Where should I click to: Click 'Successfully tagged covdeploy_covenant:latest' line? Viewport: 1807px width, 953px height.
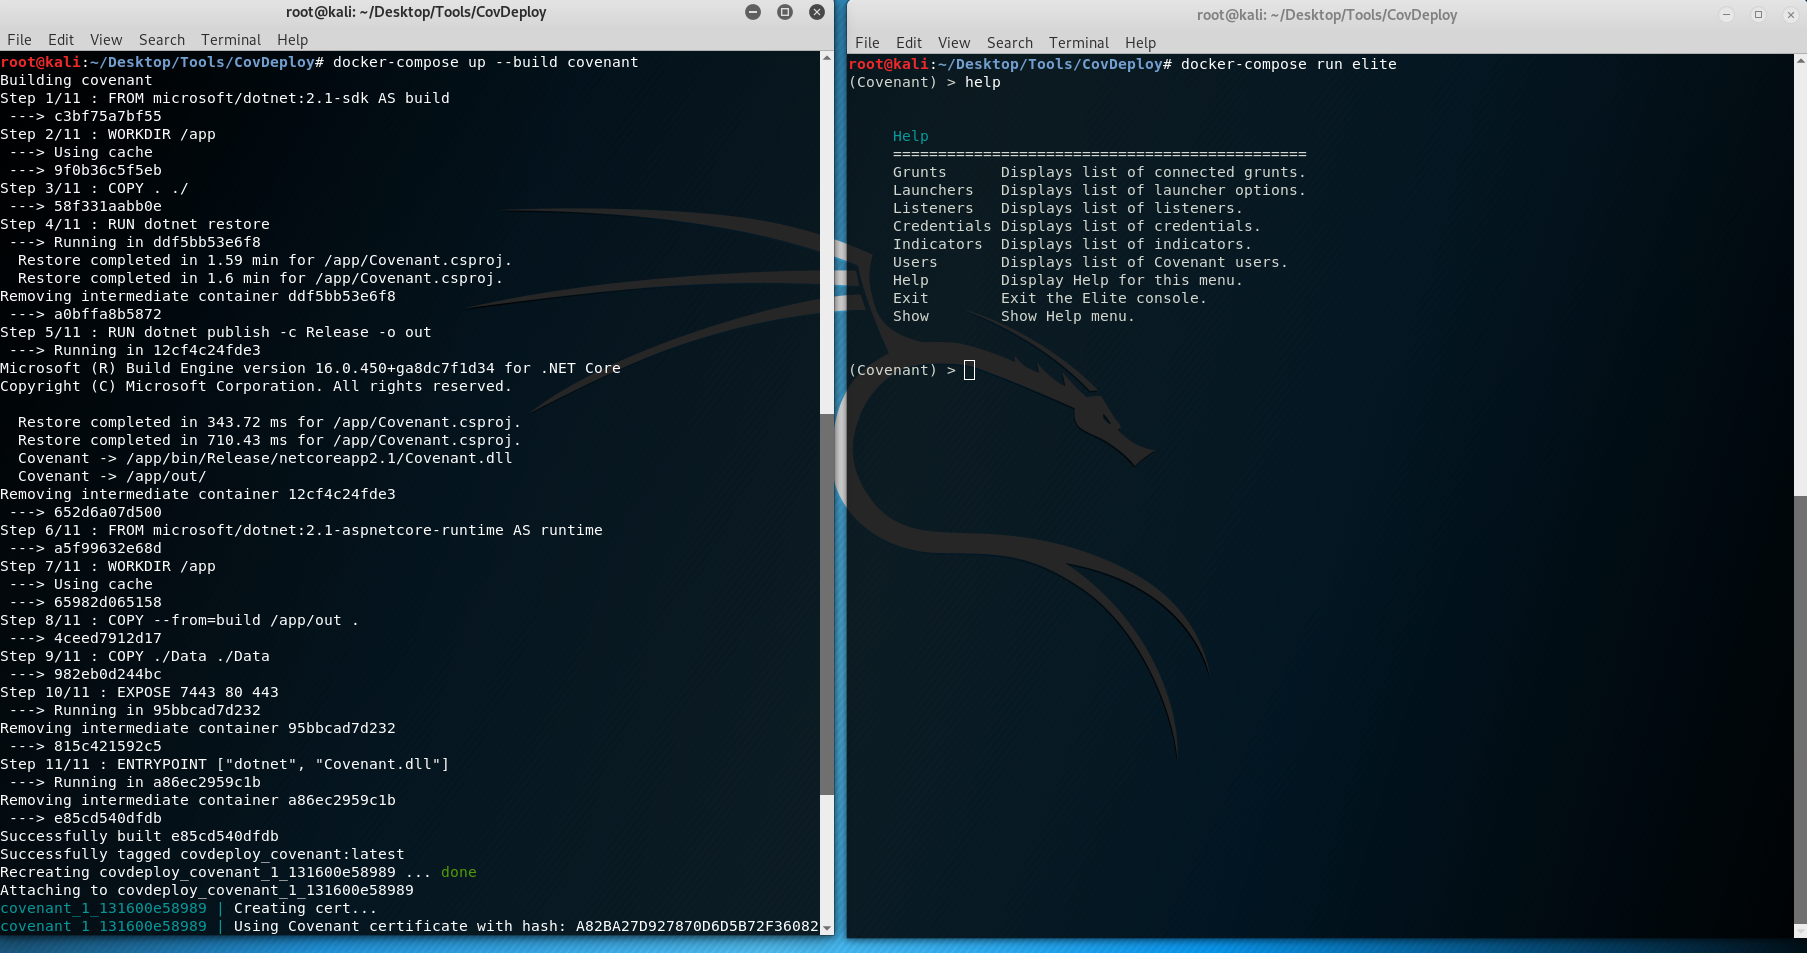pos(202,854)
